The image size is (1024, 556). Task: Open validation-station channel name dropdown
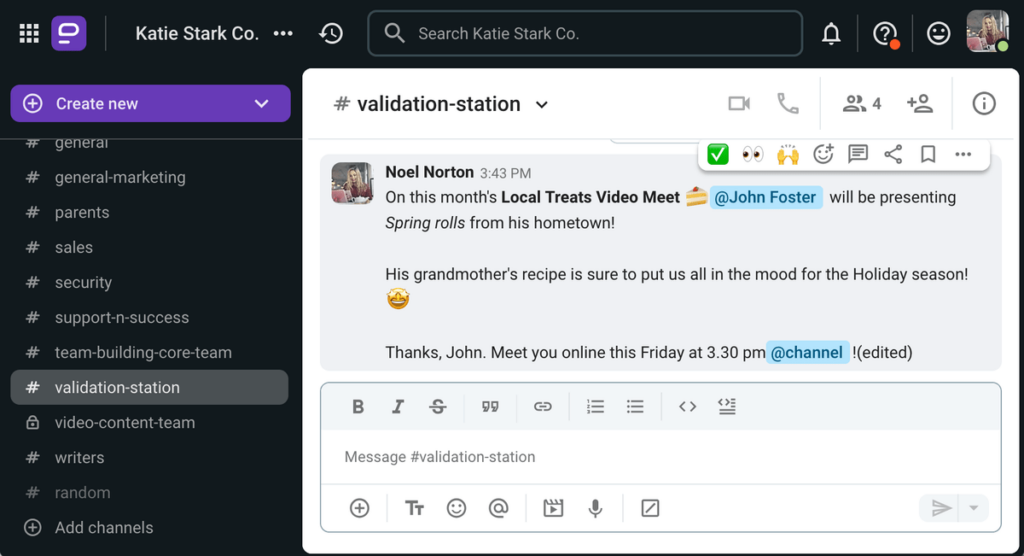[542, 105]
